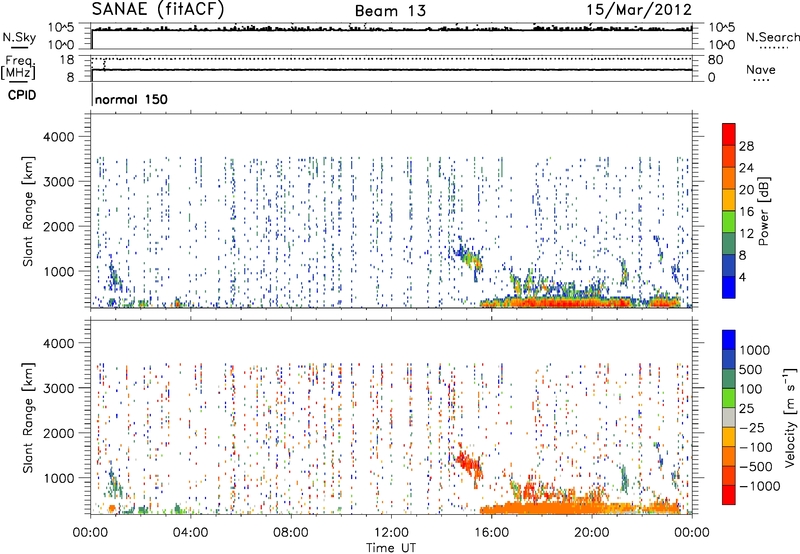Click the Power [dB] colorbar title
This screenshot has width=800, height=554.
(763, 211)
